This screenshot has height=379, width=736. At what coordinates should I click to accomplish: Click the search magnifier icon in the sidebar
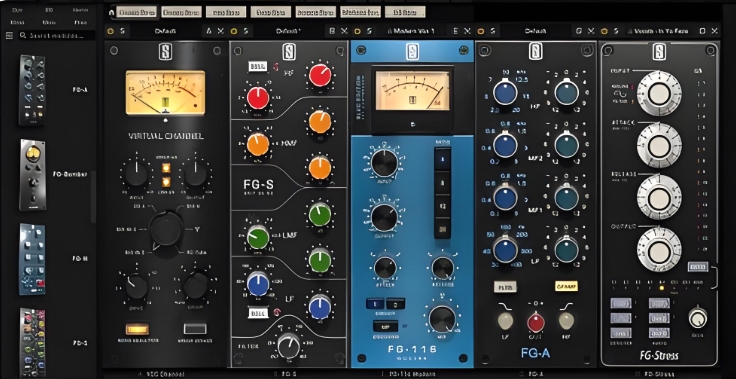(23, 35)
